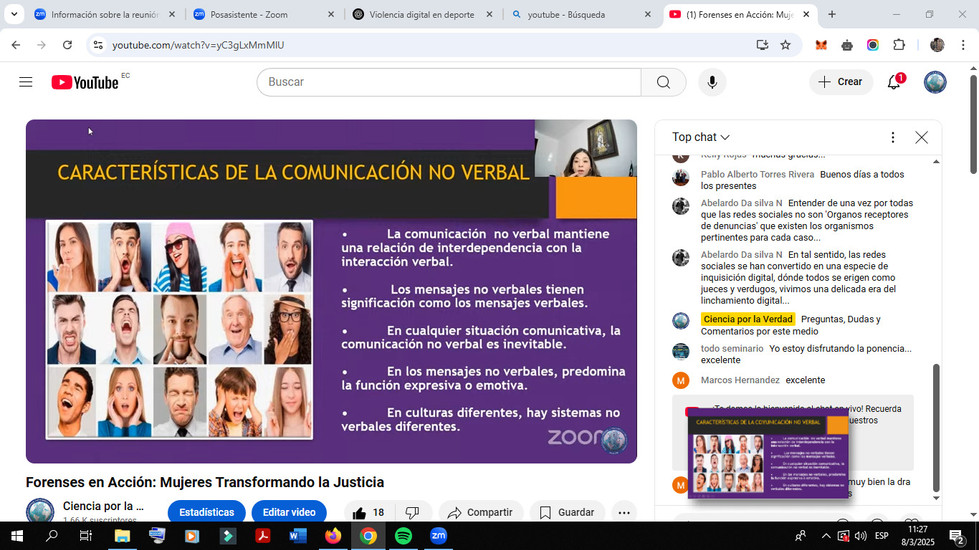This screenshot has height=550, width=979.
Task: Bookmark this page with star icon
Action: [785, 45]
